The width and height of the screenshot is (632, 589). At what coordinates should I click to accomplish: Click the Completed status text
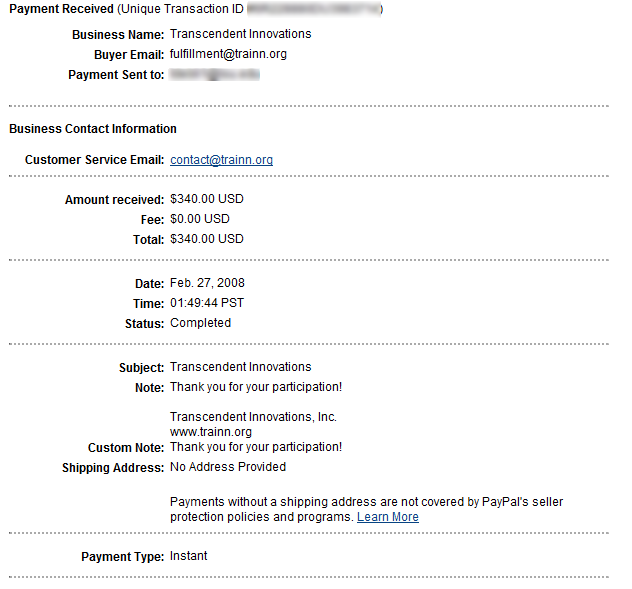pyautogui.click(x=200, y=323)
